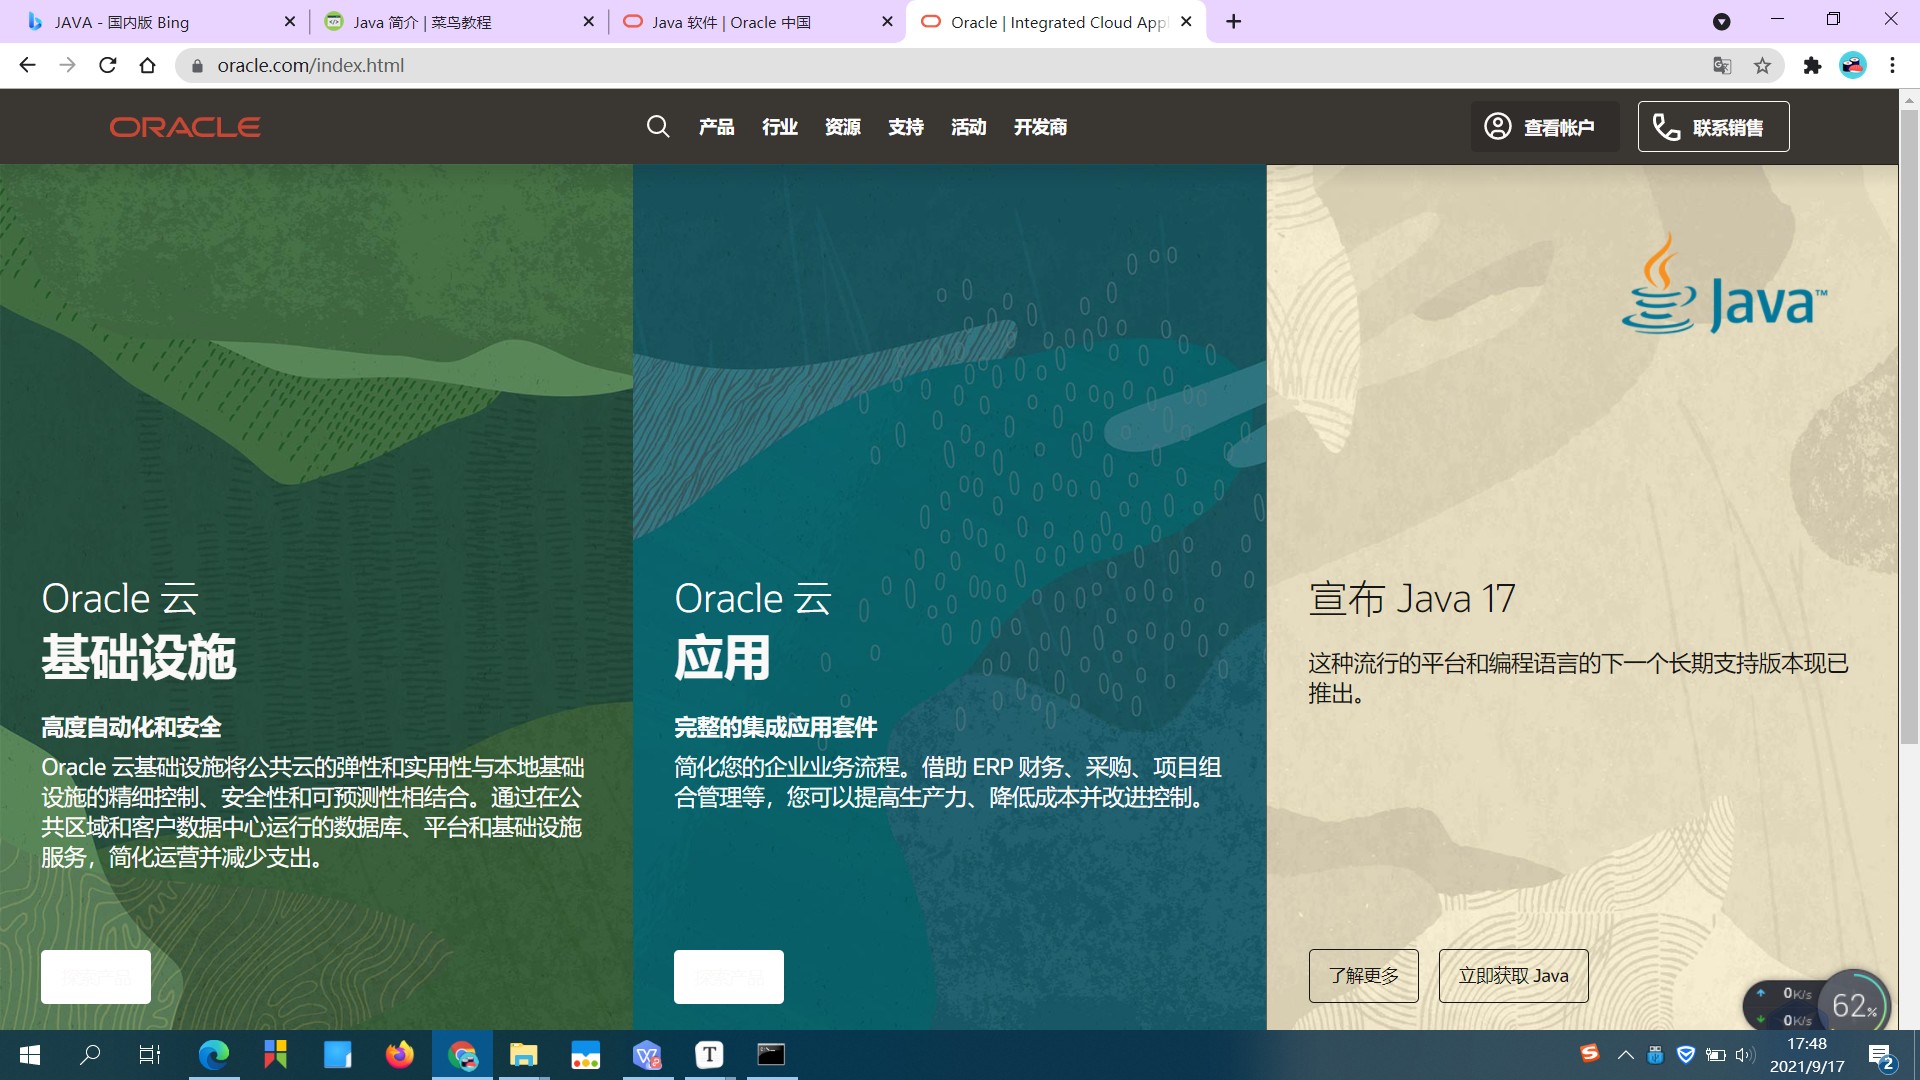1920x1080 pixels.
Task: Open the Windows Start menu
Action: [30, 1055]
